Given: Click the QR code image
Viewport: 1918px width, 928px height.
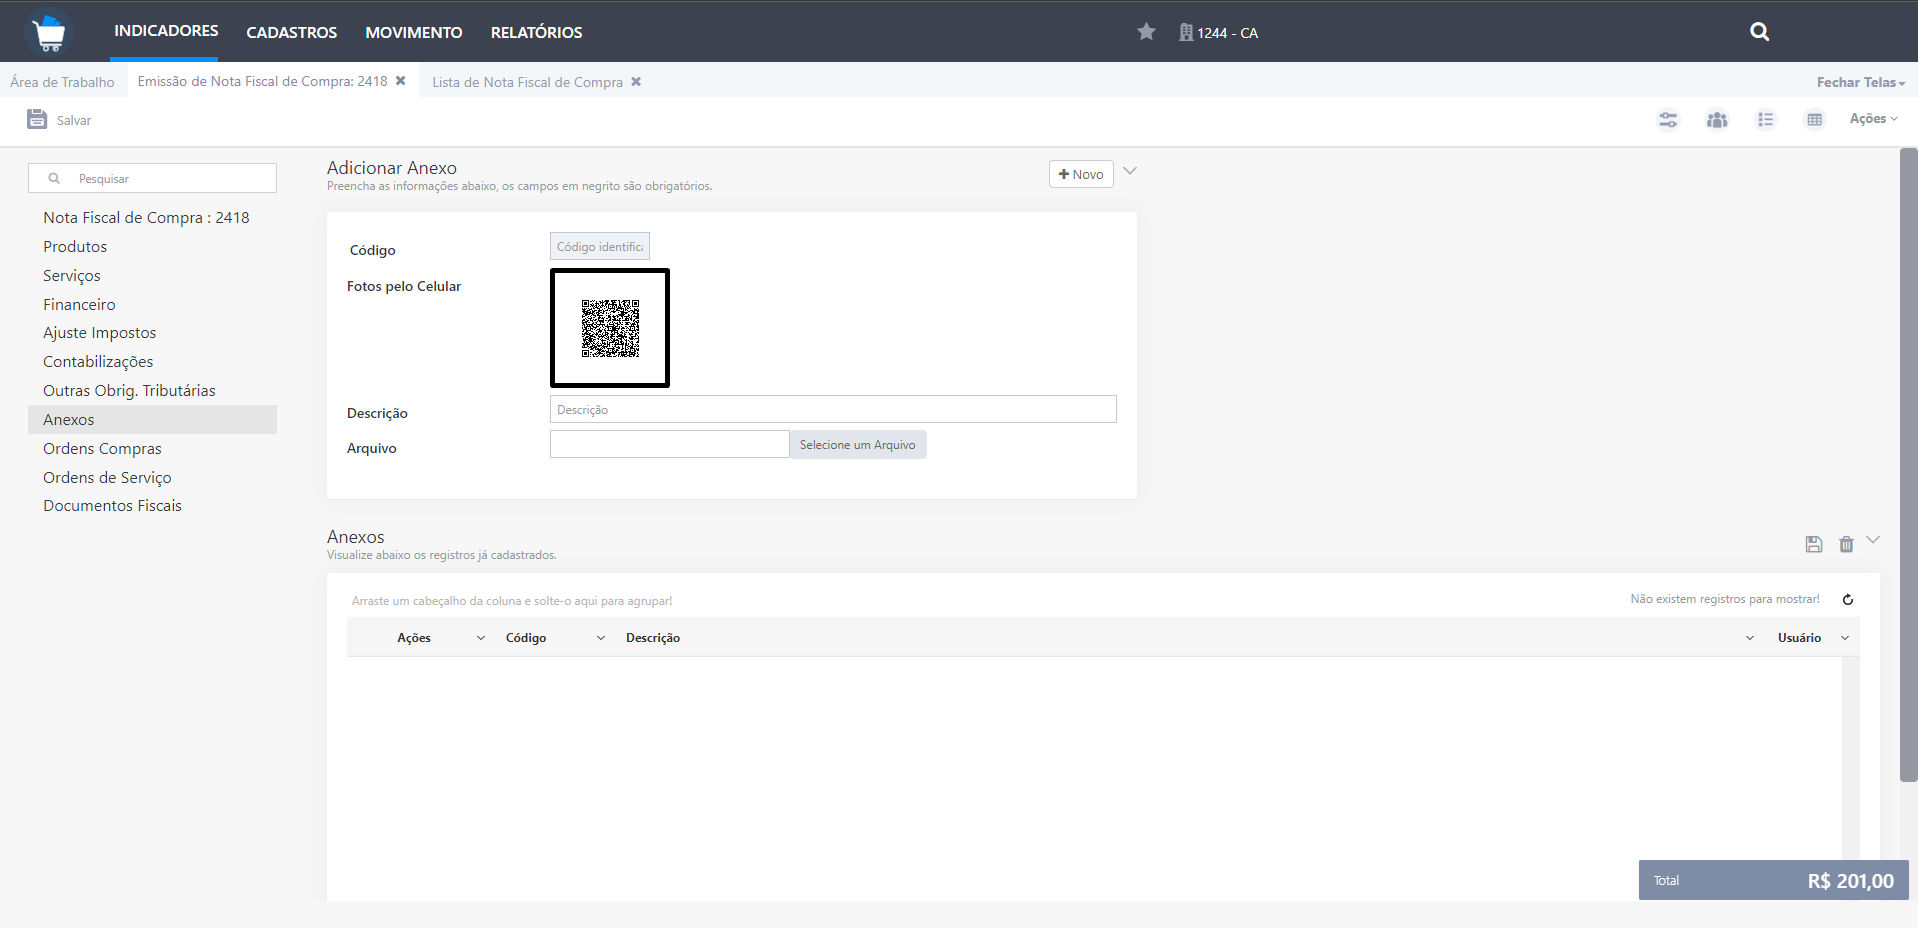Looking at the screenshot, I should pos(610,328).
